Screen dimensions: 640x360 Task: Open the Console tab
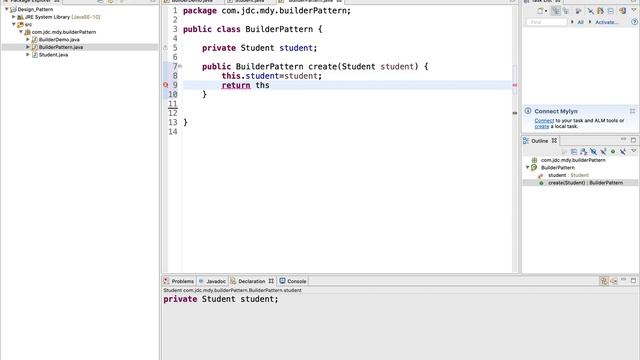pyautogui.click(x=293, y=281)
